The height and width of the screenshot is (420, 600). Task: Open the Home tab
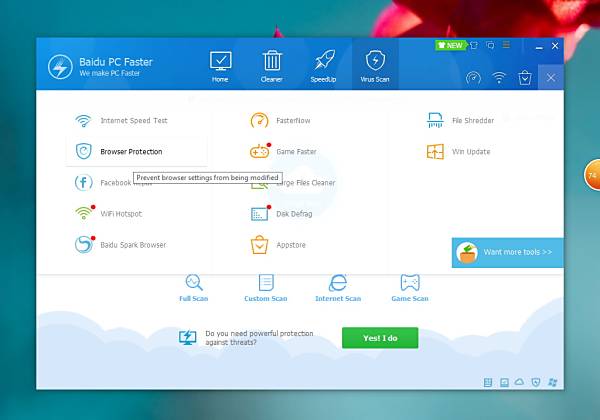pyautogui.click(x=220, y=66)
